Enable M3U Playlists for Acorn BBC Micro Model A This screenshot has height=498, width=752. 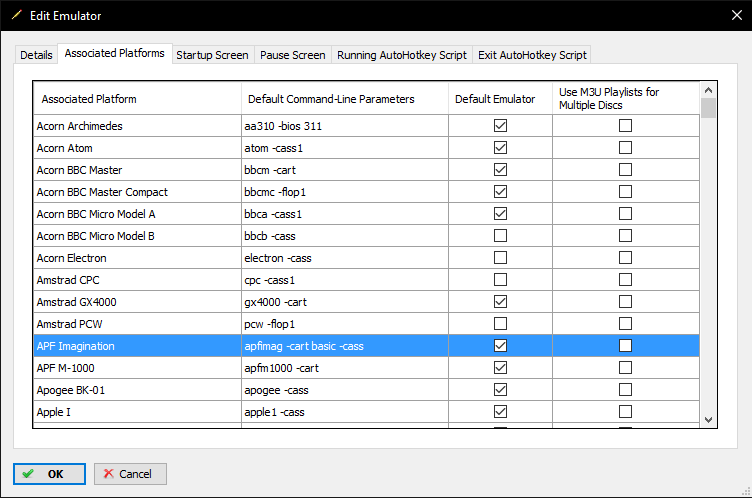pyautogui.click(x=625, y=214)
